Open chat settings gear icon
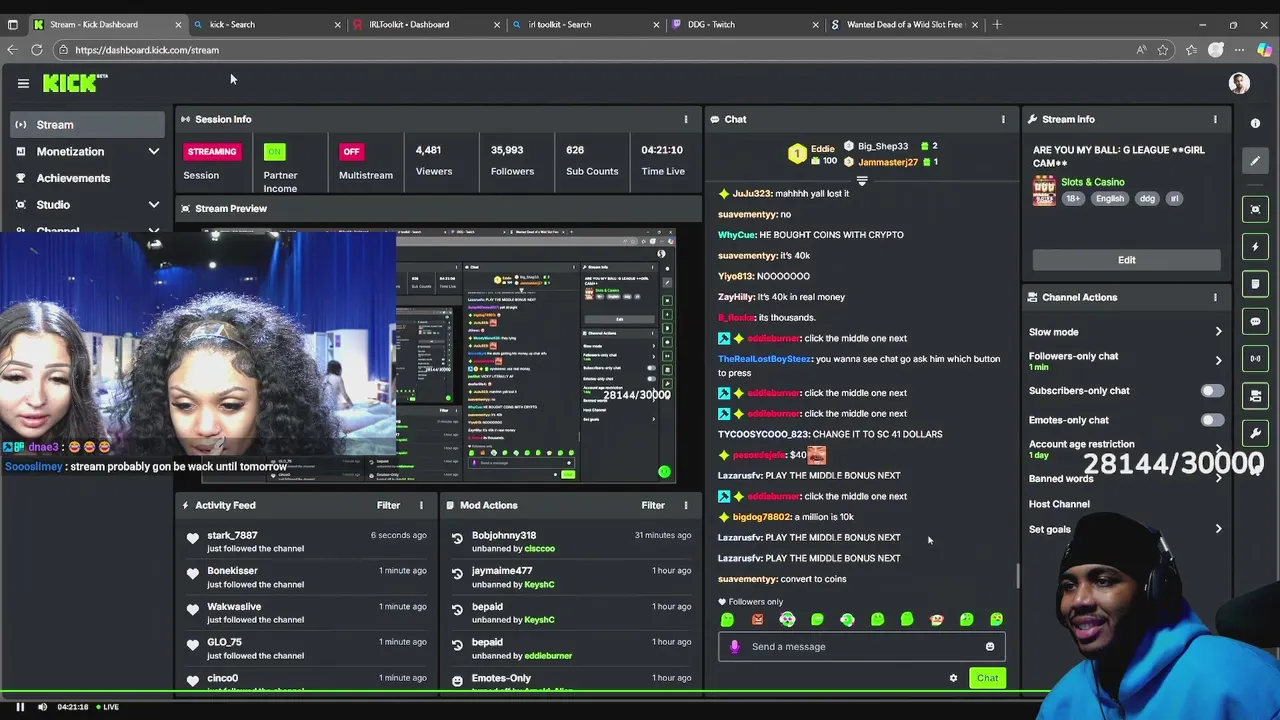This screenshot has height=720, width=1280. click(x=953, y=678)
